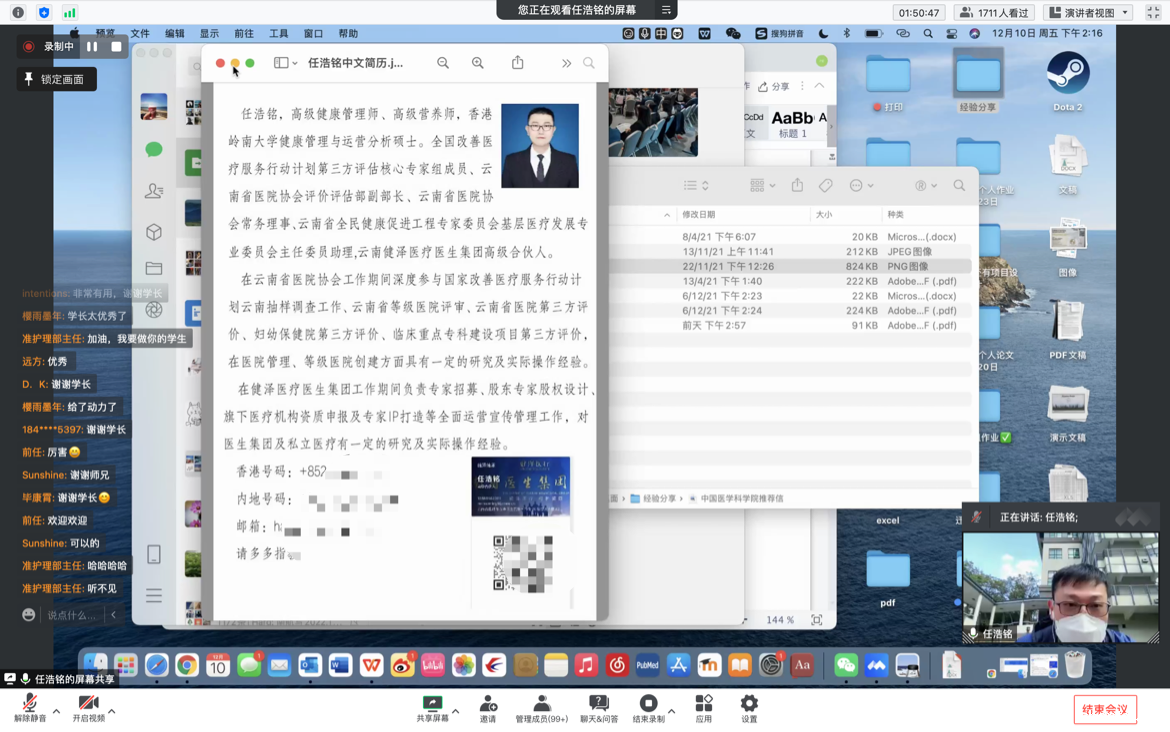Expand the Presenter View dropdown
Image resolution: width=1170 pixels, height=732 pixels.
point(1089,13)
